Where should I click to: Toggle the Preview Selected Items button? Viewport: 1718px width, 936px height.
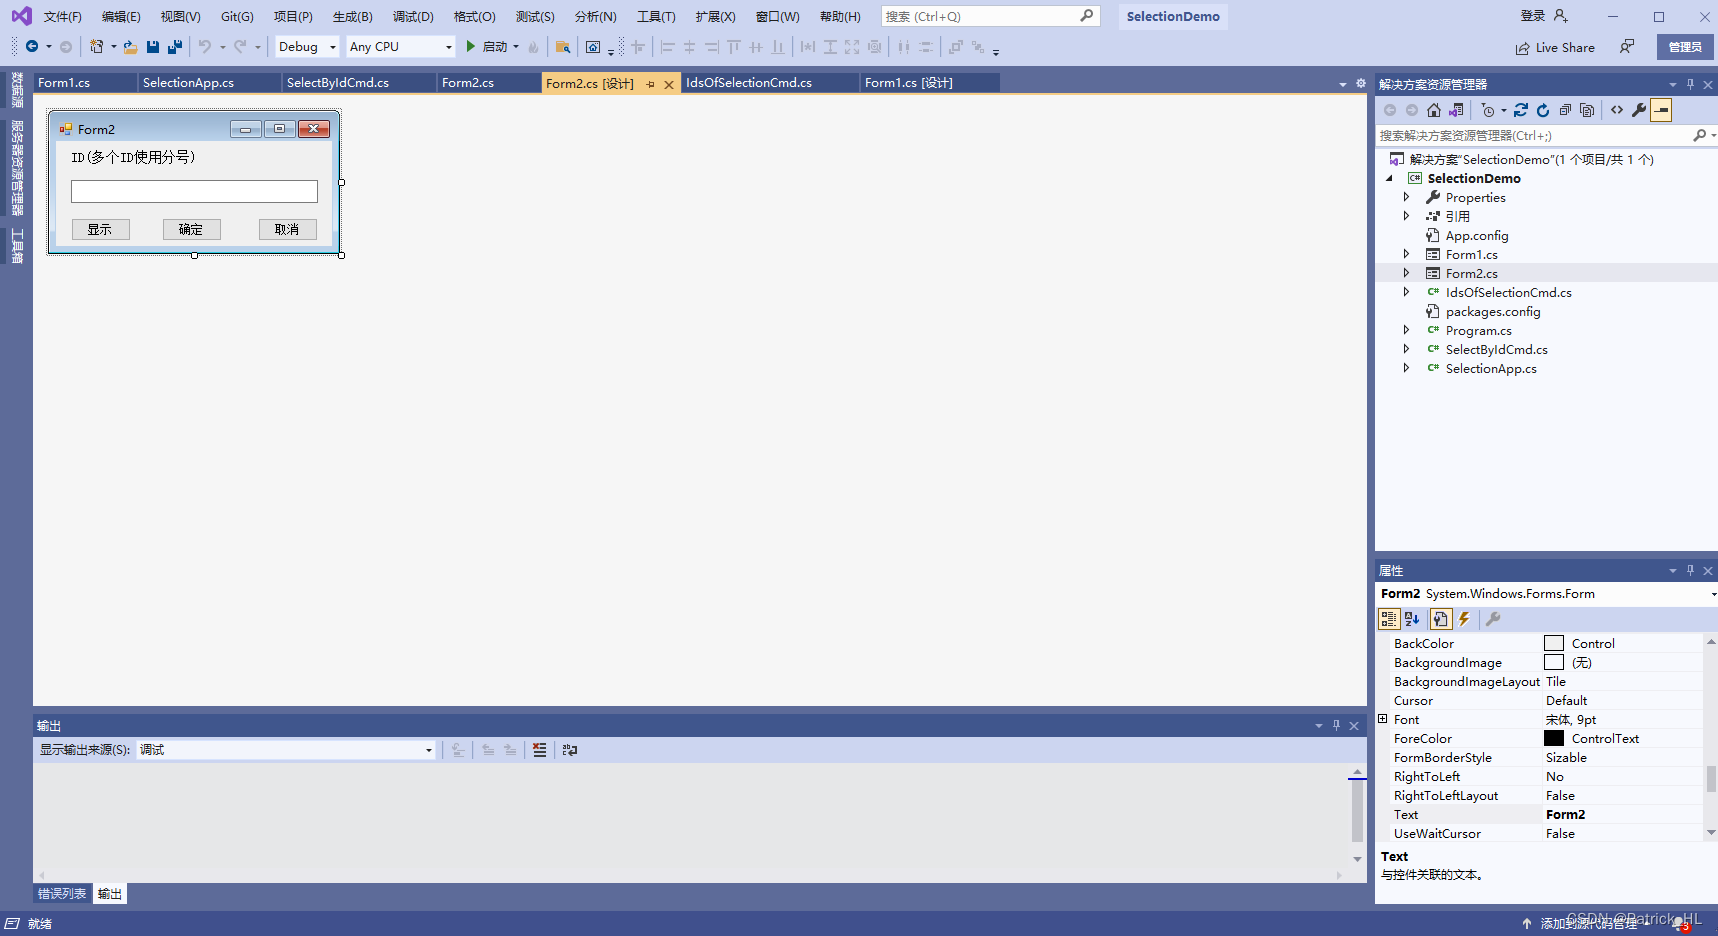click(x=1661, y=110)
